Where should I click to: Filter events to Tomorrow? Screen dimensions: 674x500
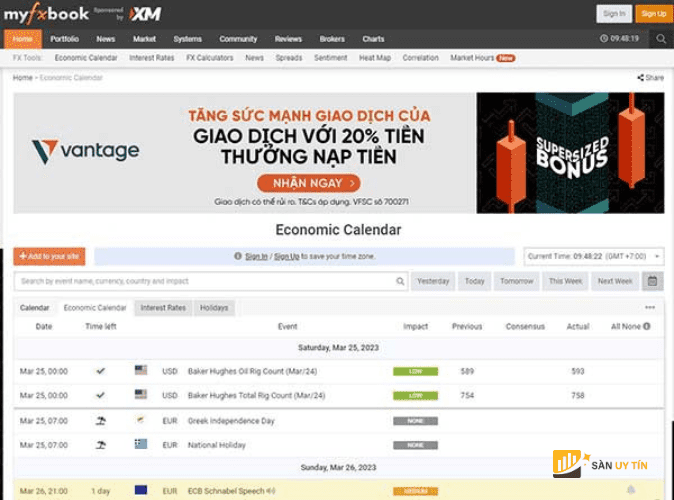click(x=517, y=281)
